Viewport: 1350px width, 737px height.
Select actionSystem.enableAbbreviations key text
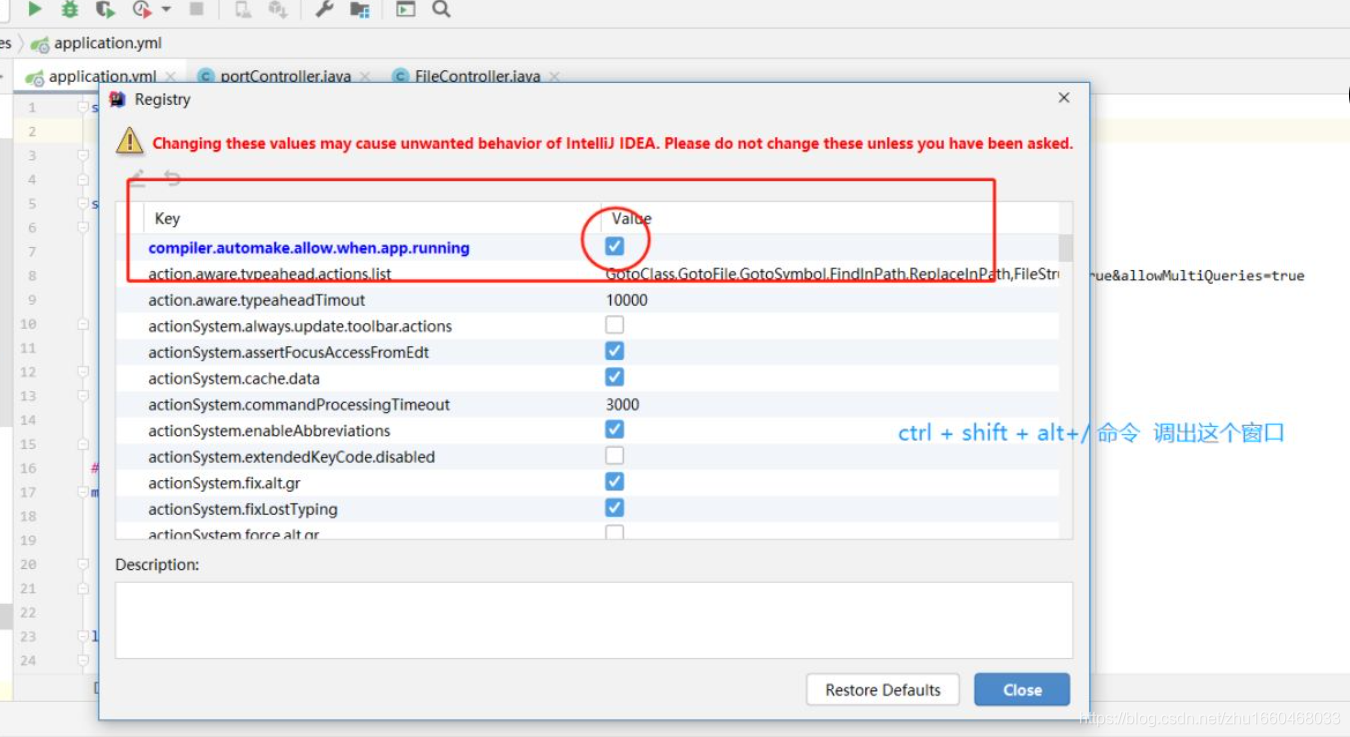coord(269,431)
